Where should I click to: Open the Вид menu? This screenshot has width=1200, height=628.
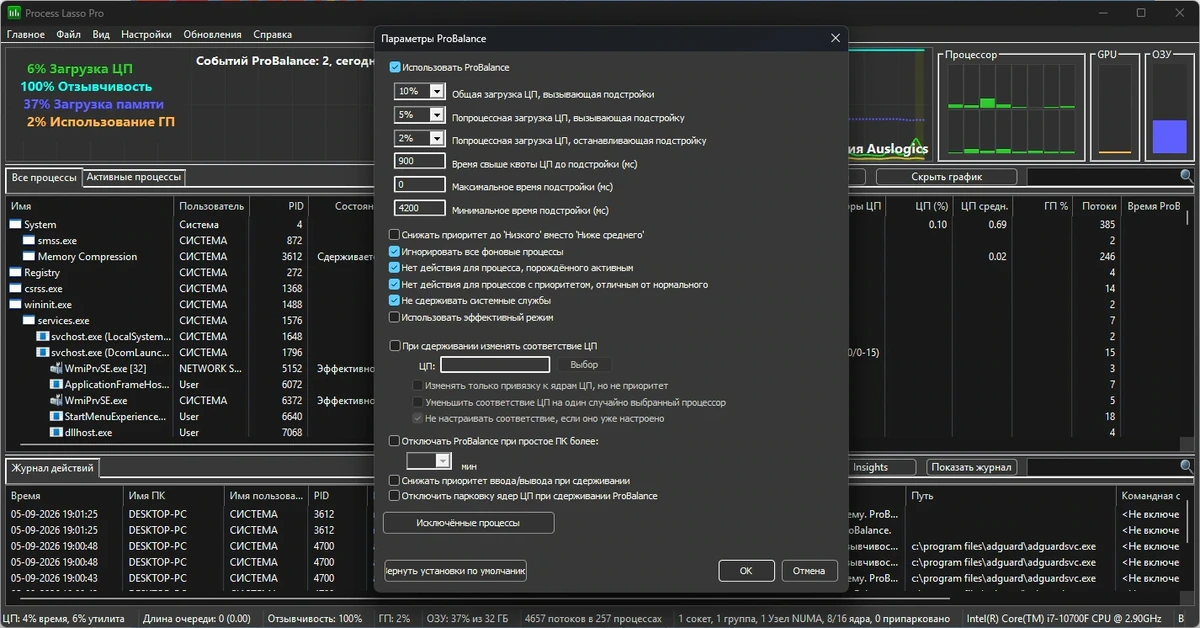[101, 34]
